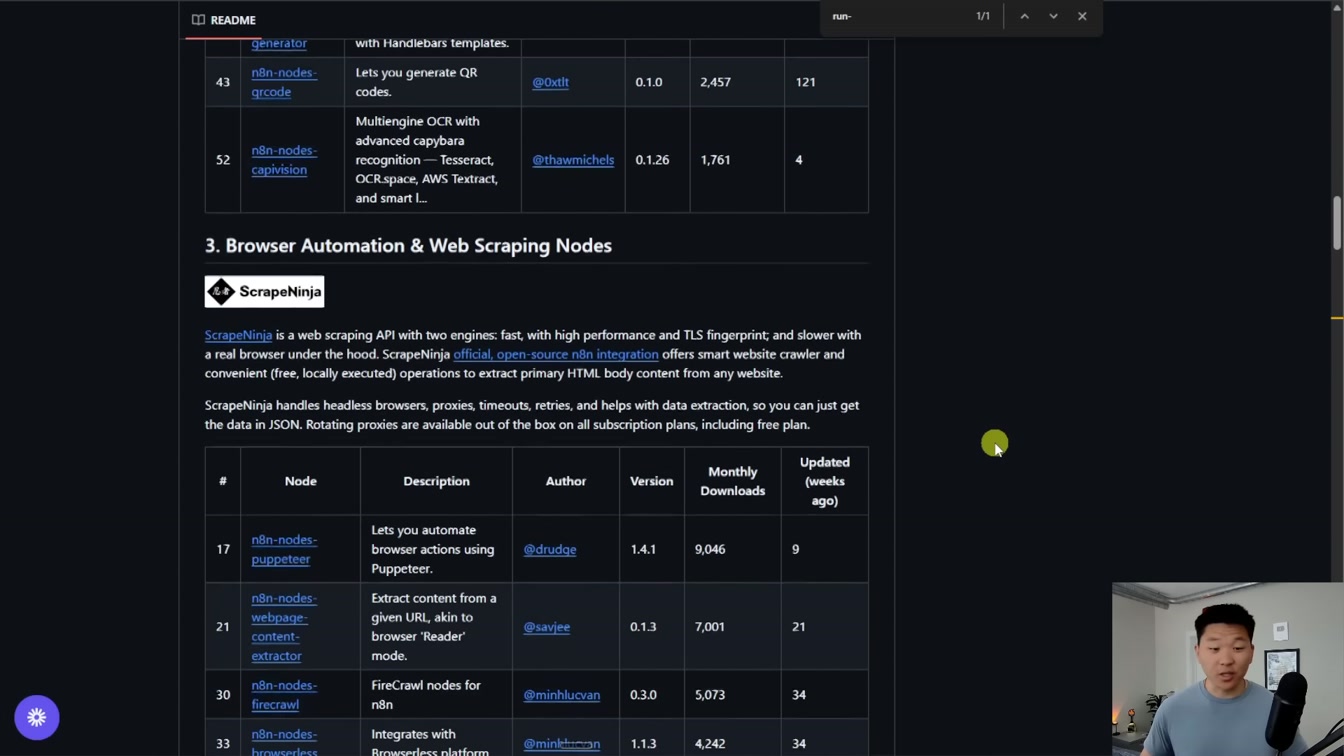Image resolution: width=1344 pixels, height=756 pixels.
Task: Visit author @0xtlt profile
Action: (550, 82)
